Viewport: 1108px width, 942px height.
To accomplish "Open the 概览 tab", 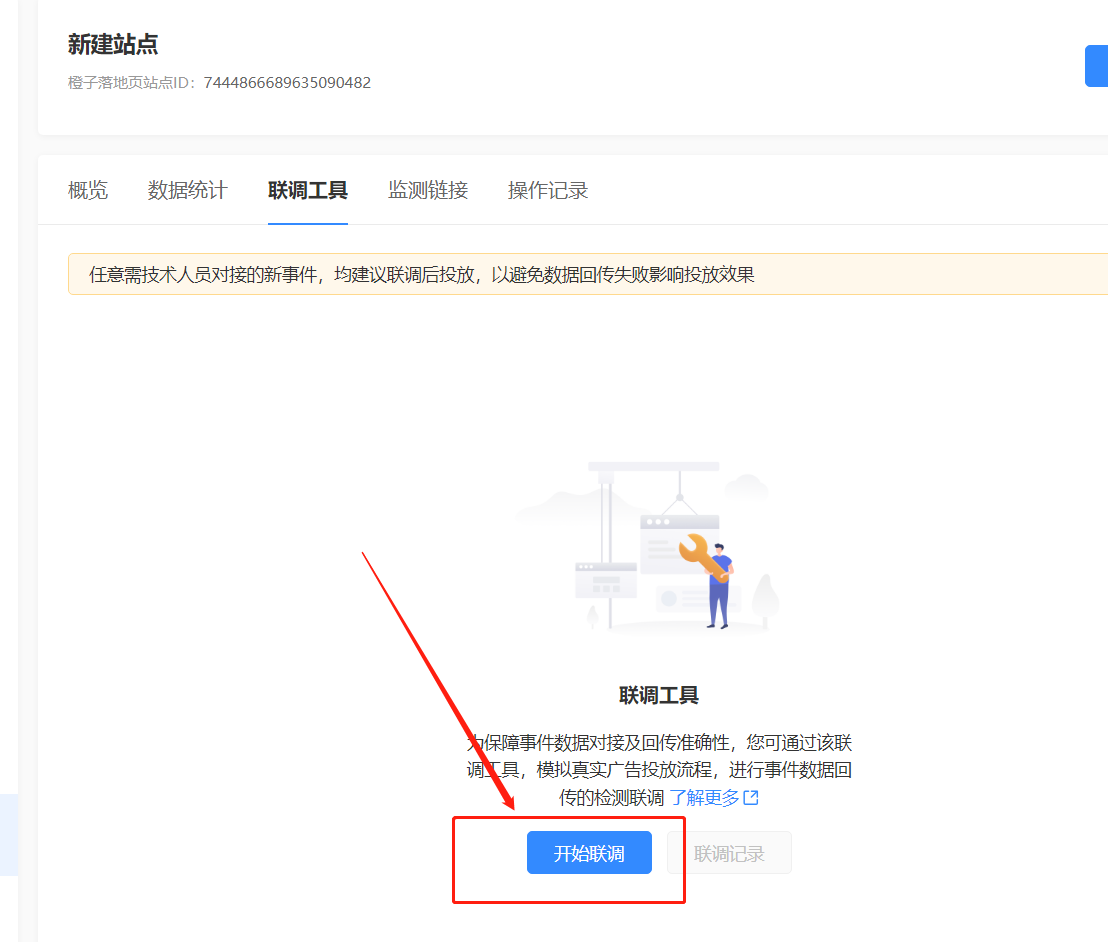I will (88, 190).
